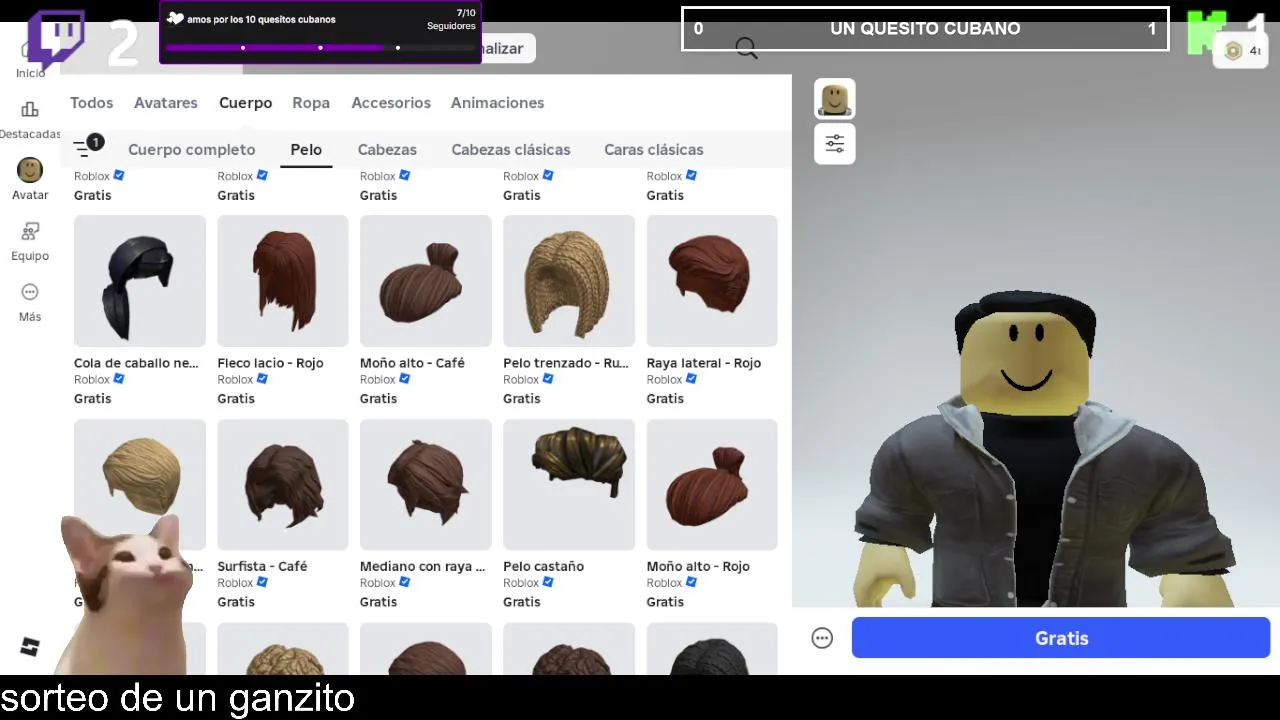Select the Pelo trenzado blonde hair thumbnail
1280x720 pixels.
(x=569, y=281)
